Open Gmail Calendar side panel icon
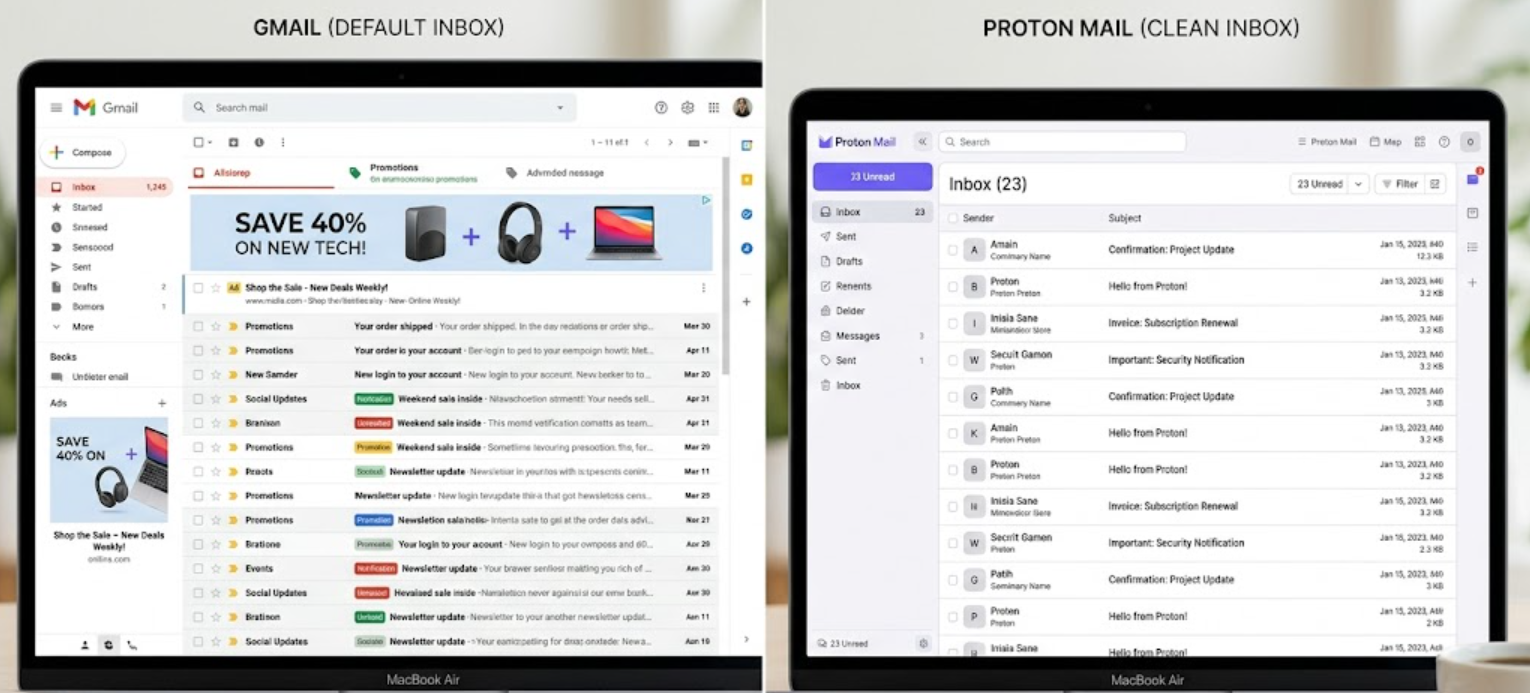Image resolution: width=1530 pixels, height=693 pixels. pyautogui.click(x=747, y=146)
